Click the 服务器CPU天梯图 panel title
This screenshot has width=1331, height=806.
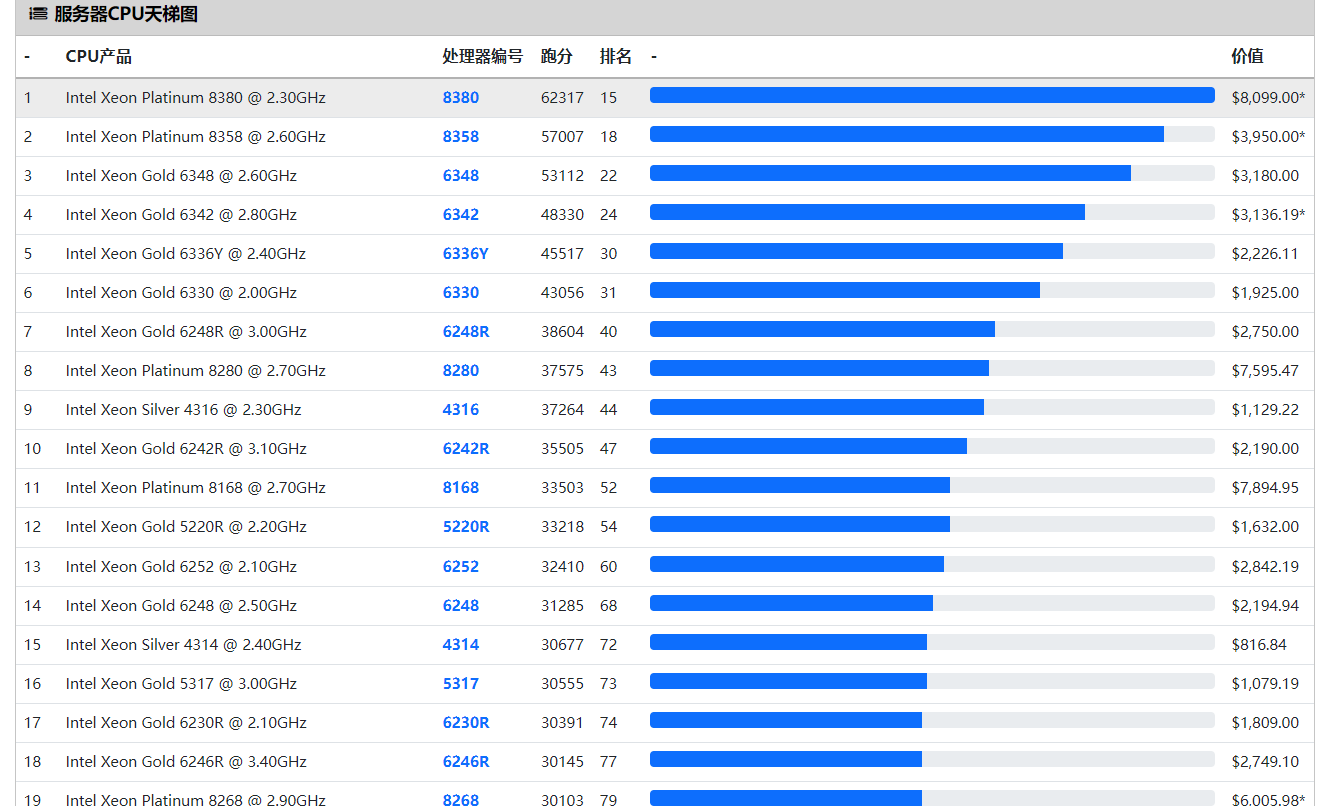[x=126, y=15]
